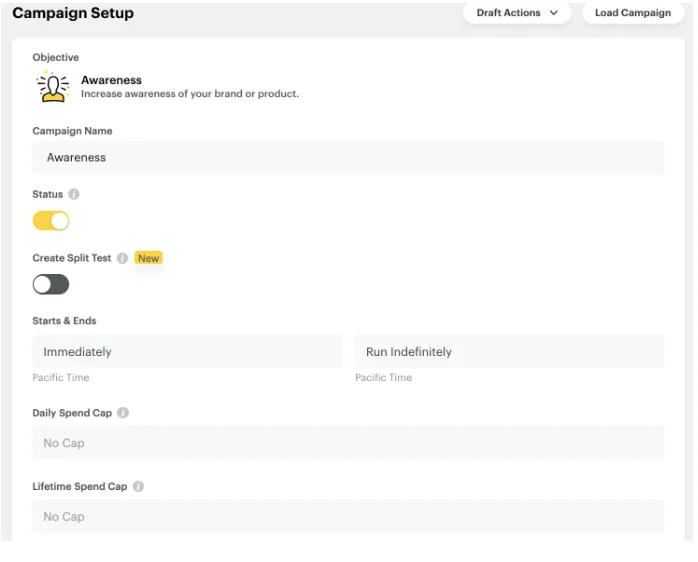Click the objective description about brand awareness
The width and height of the screenshot is (698, 562).
click(189, 94)
